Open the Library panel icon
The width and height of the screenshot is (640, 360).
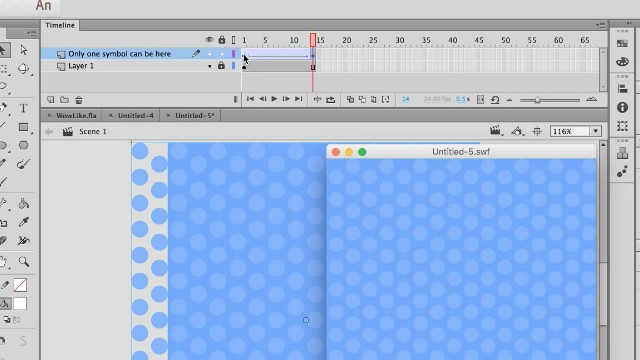622,153
